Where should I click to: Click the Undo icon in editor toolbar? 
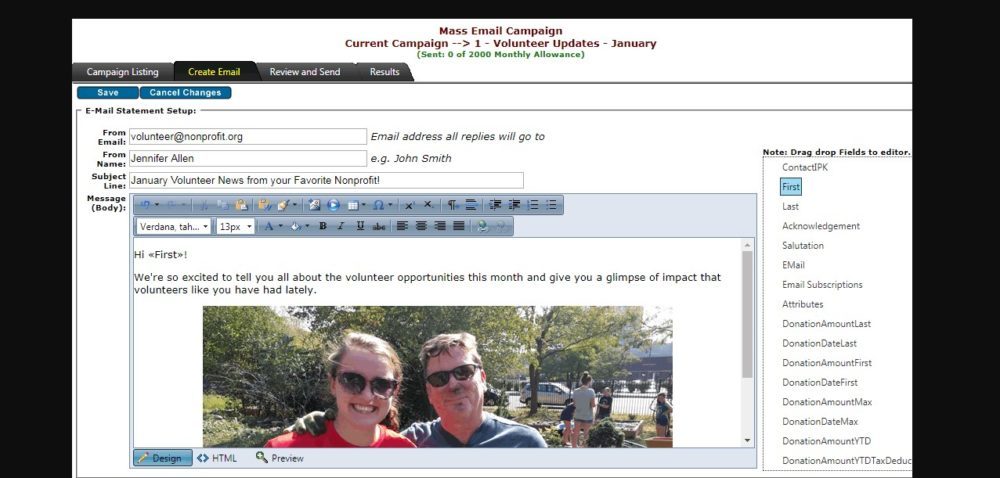click(x=144, y=205)
